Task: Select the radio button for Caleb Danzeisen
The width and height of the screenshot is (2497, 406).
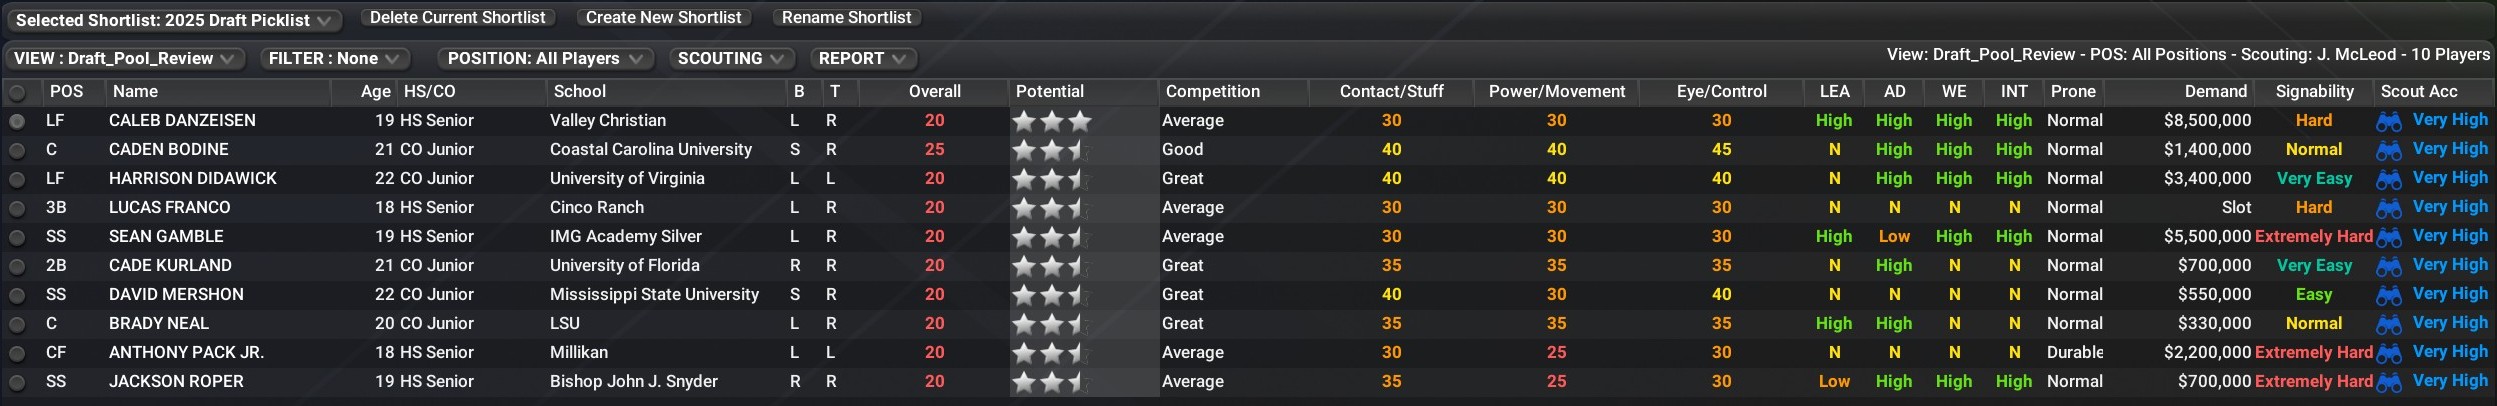Action: [x=17, y=121]
